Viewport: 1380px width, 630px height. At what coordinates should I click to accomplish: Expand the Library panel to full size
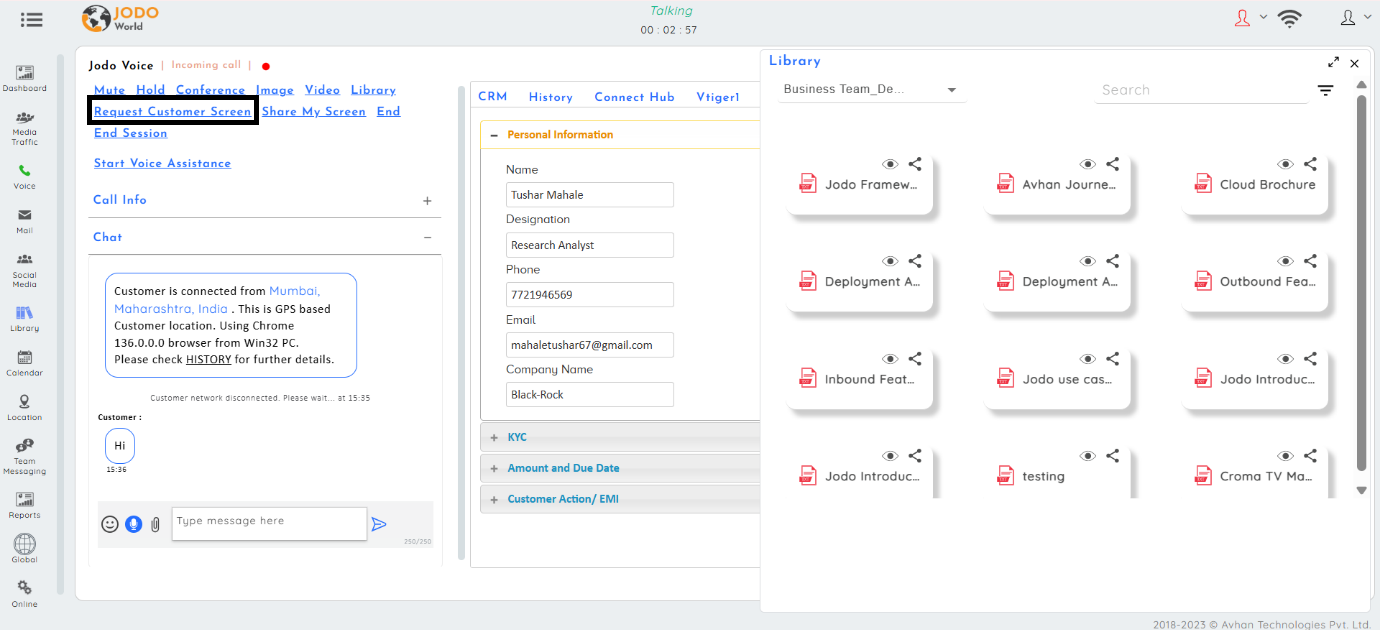(x=1333, y=63)
